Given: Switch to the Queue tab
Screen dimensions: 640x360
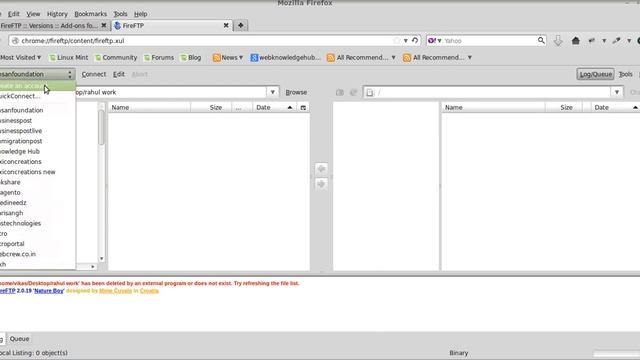Looking at the screenshot, I should point(19,339).
